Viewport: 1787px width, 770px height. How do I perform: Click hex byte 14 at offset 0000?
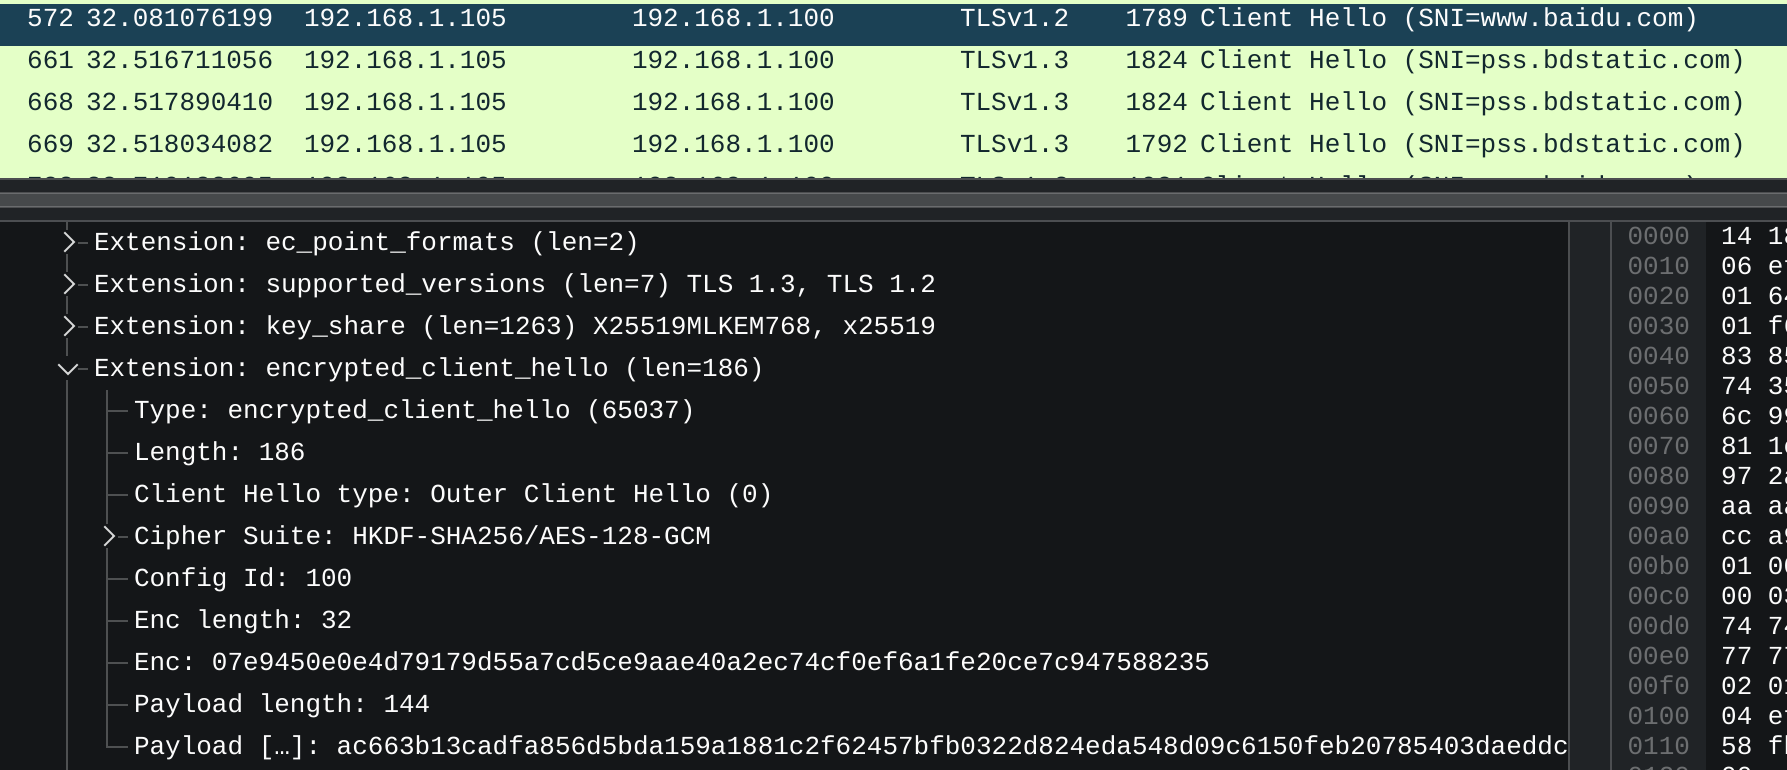click(1737, 236)
